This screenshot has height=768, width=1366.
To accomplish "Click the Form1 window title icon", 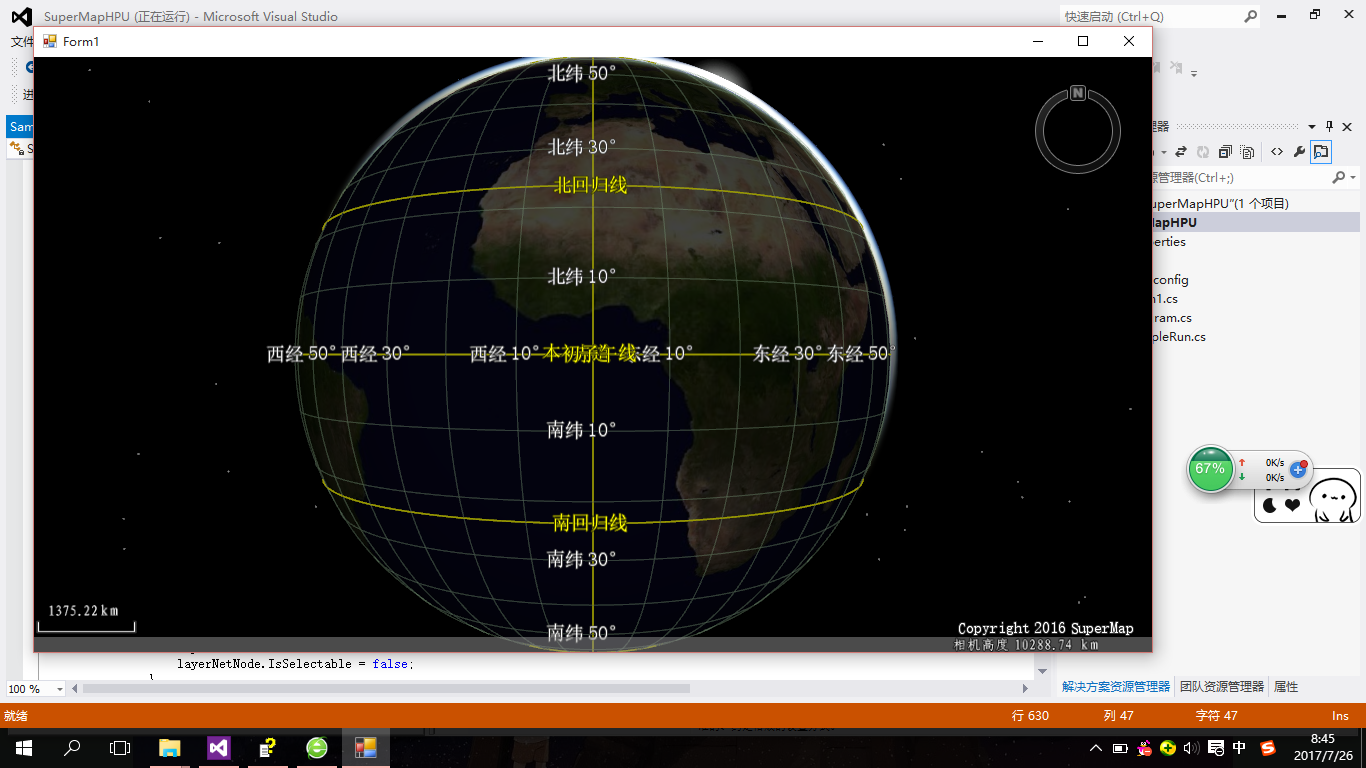I will click(49, 41).
